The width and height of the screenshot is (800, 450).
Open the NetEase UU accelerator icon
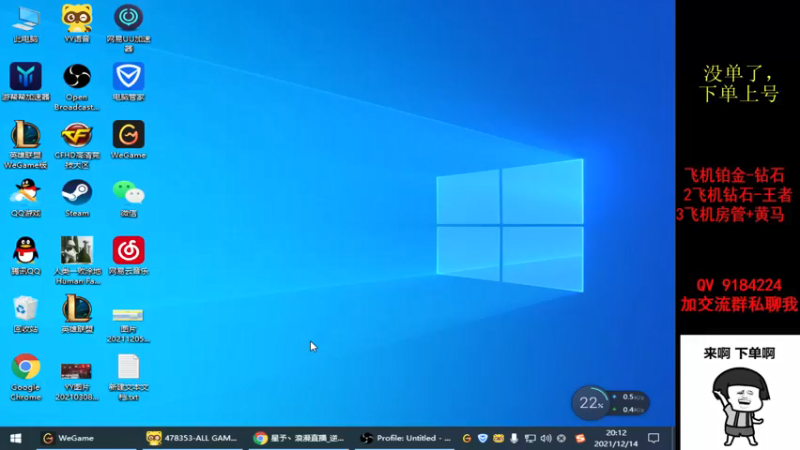128,28
